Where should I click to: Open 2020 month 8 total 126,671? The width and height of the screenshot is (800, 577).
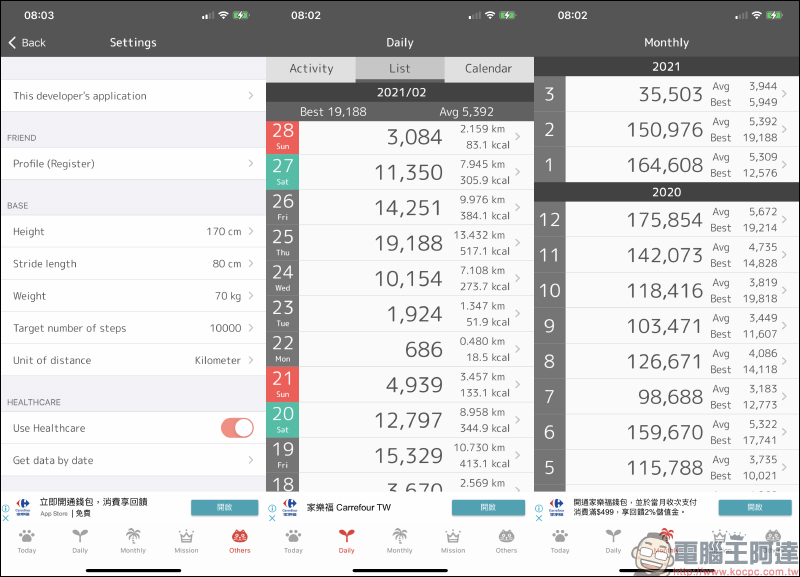(666, 361)
